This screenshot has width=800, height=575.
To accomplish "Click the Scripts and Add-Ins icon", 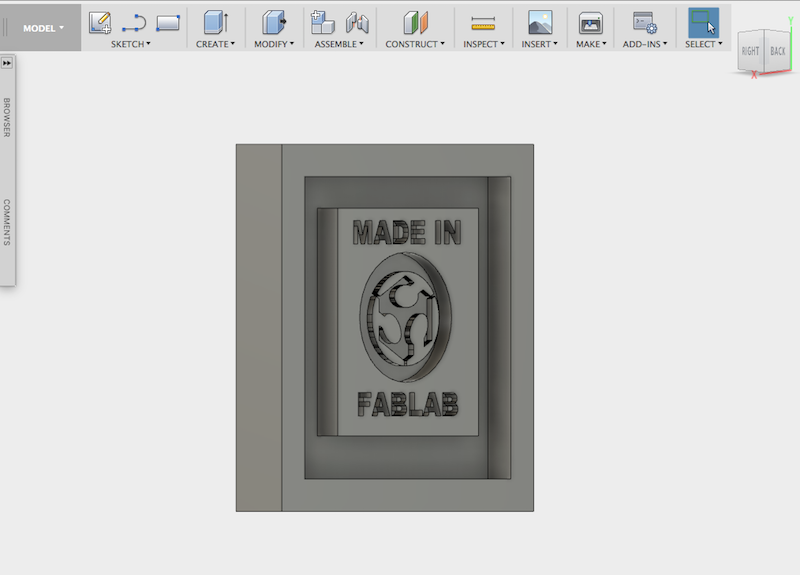I will pos(645,23).
